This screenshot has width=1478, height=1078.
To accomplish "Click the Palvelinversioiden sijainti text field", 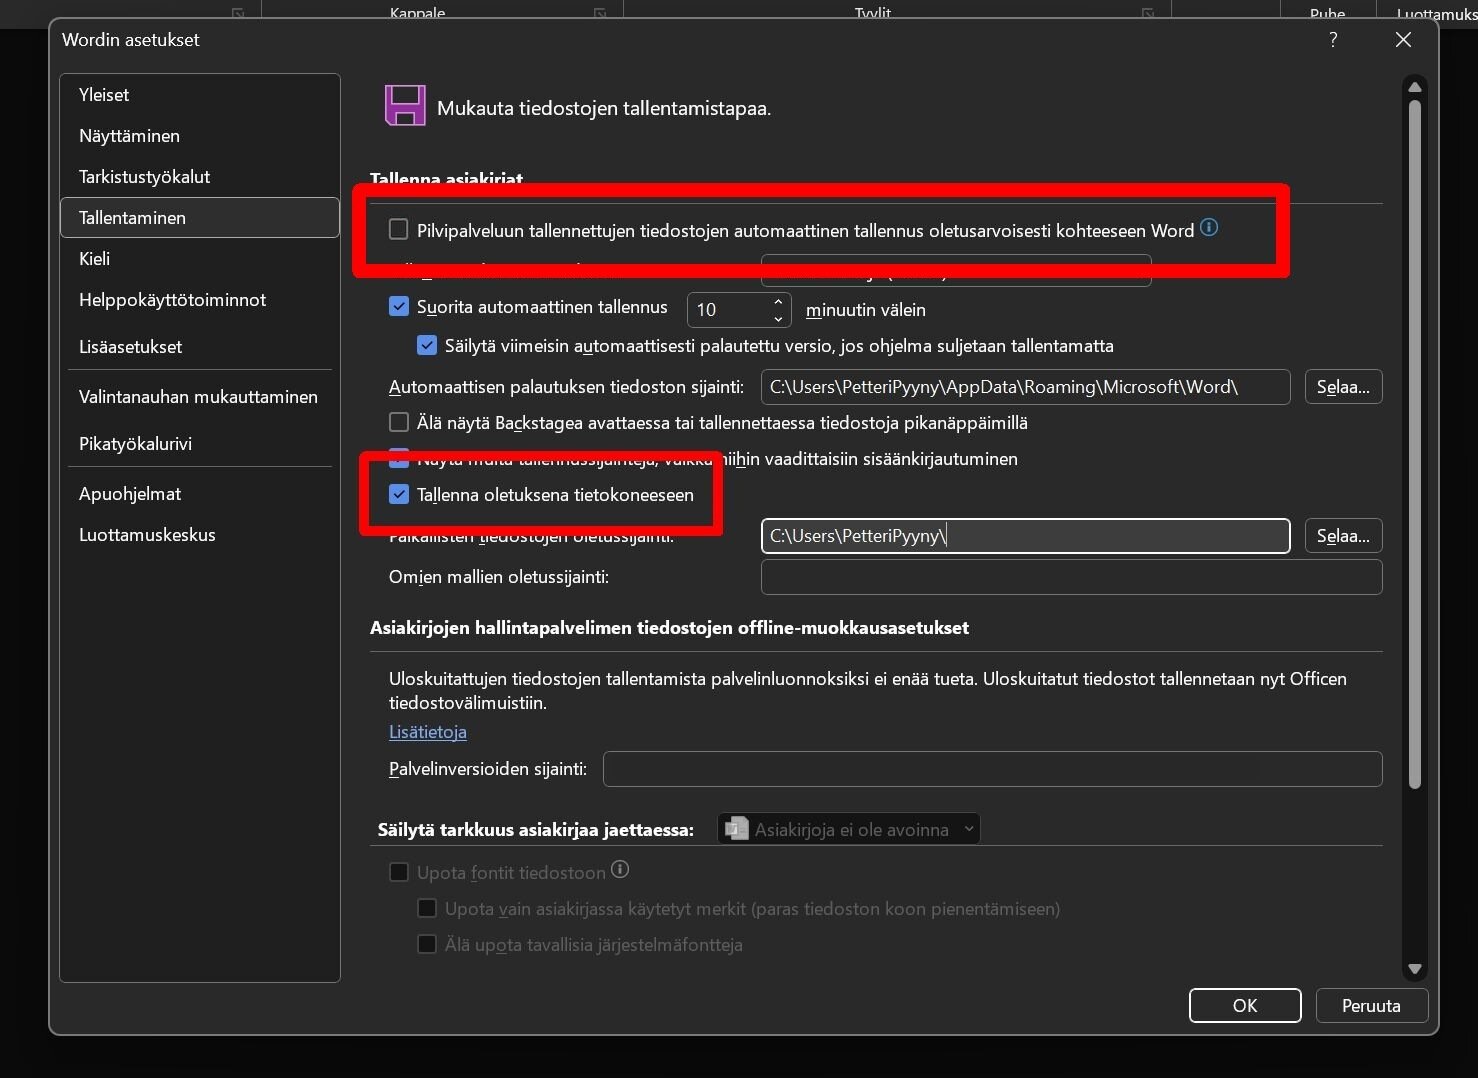I will (x=992, y=769).
